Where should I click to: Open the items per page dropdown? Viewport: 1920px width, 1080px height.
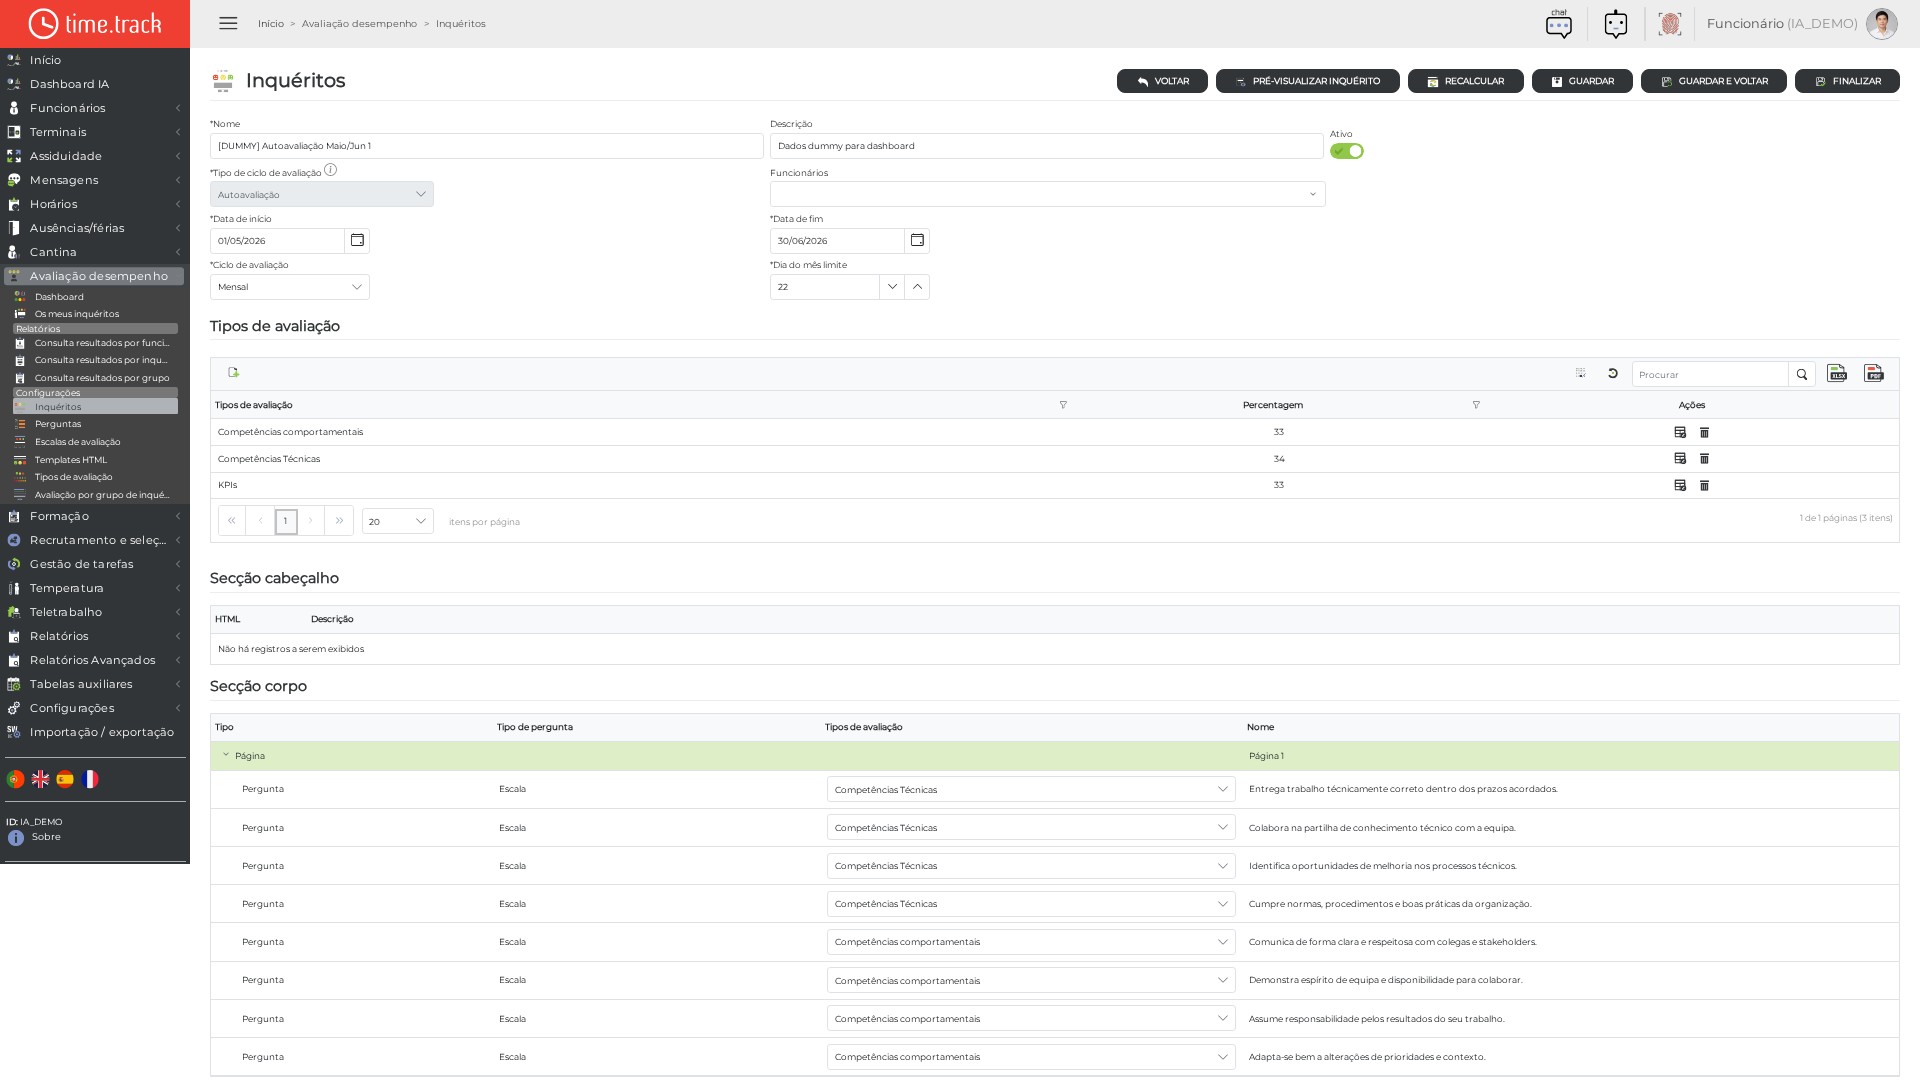[398, 521]
